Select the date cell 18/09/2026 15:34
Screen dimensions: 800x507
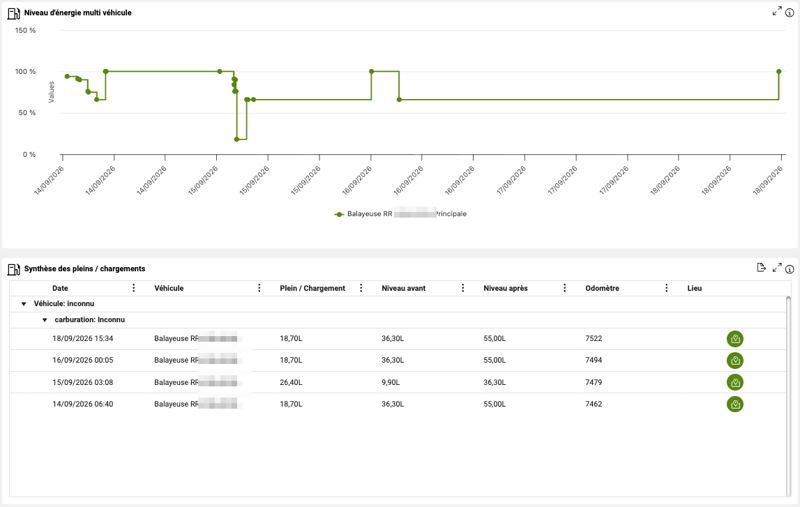point(83,339)
